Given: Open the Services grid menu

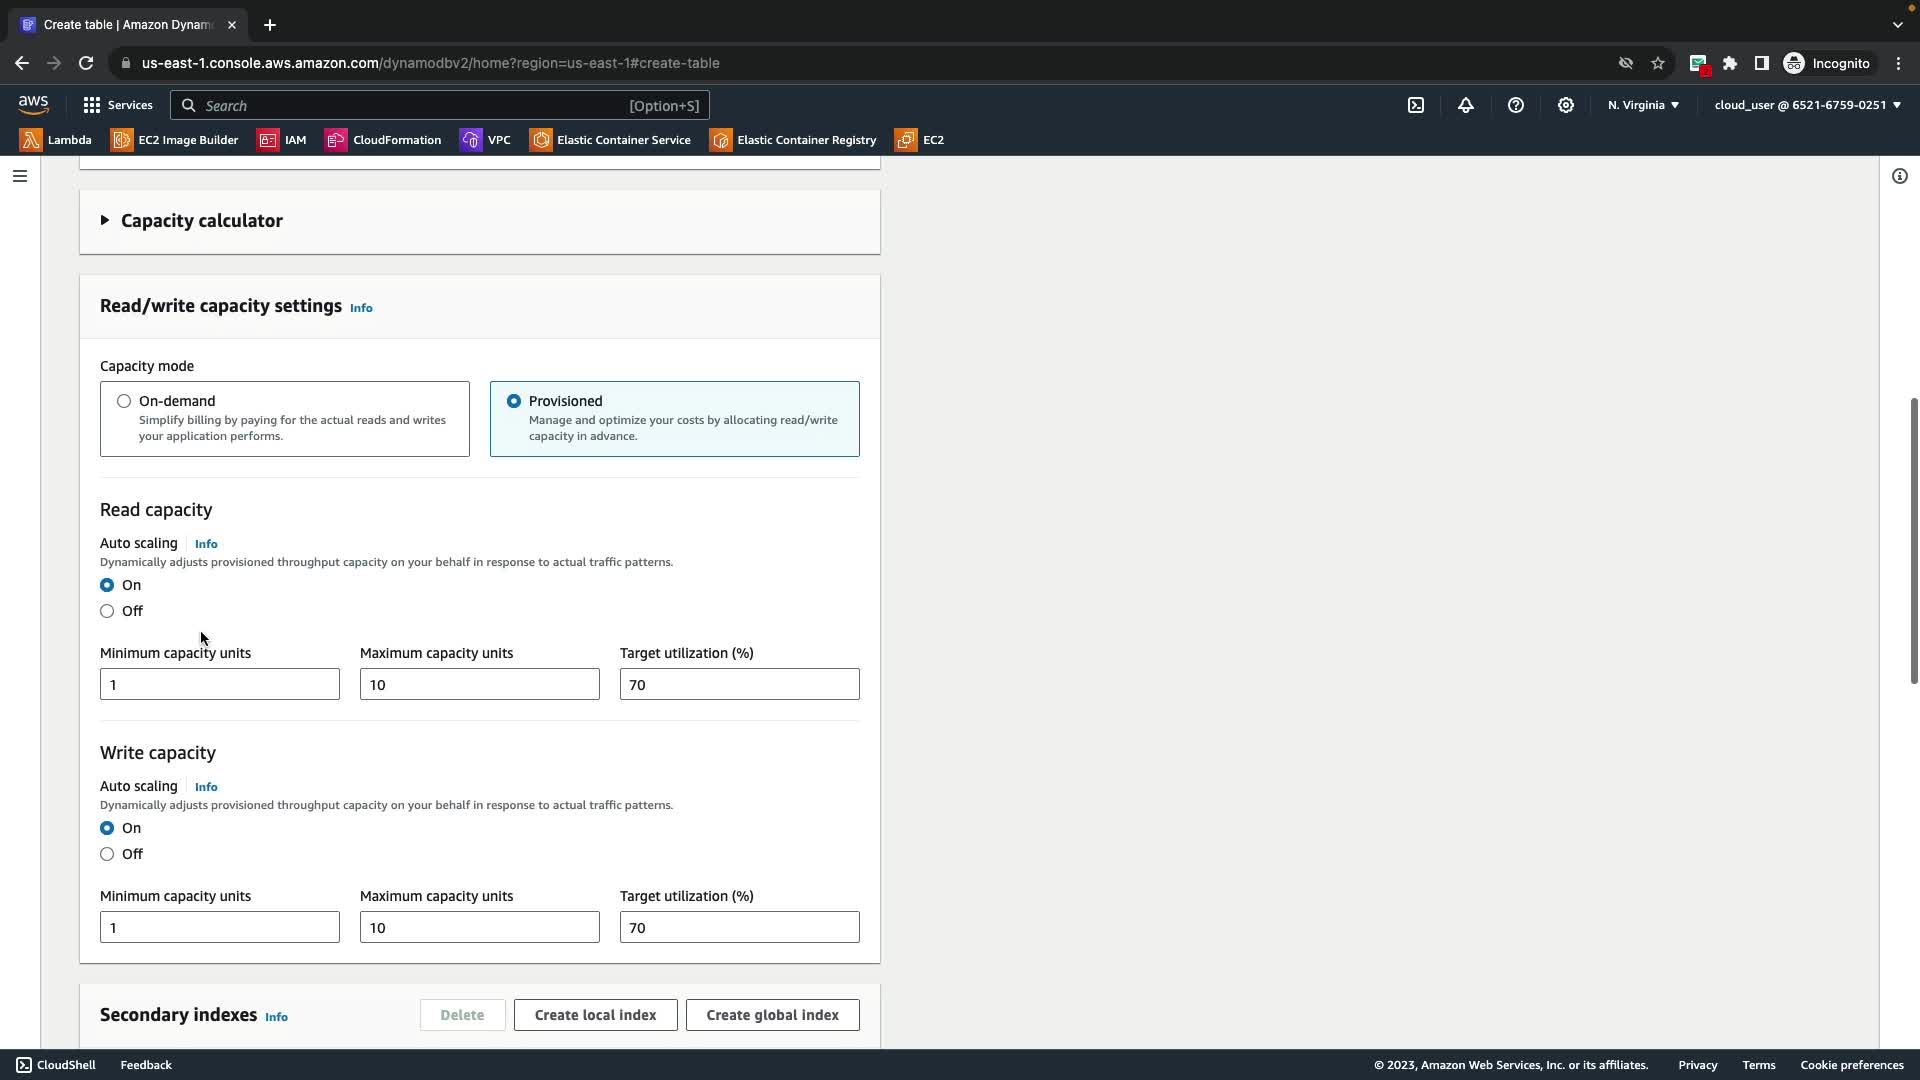Looking at the screenshot, I should (x=117, y=105).
